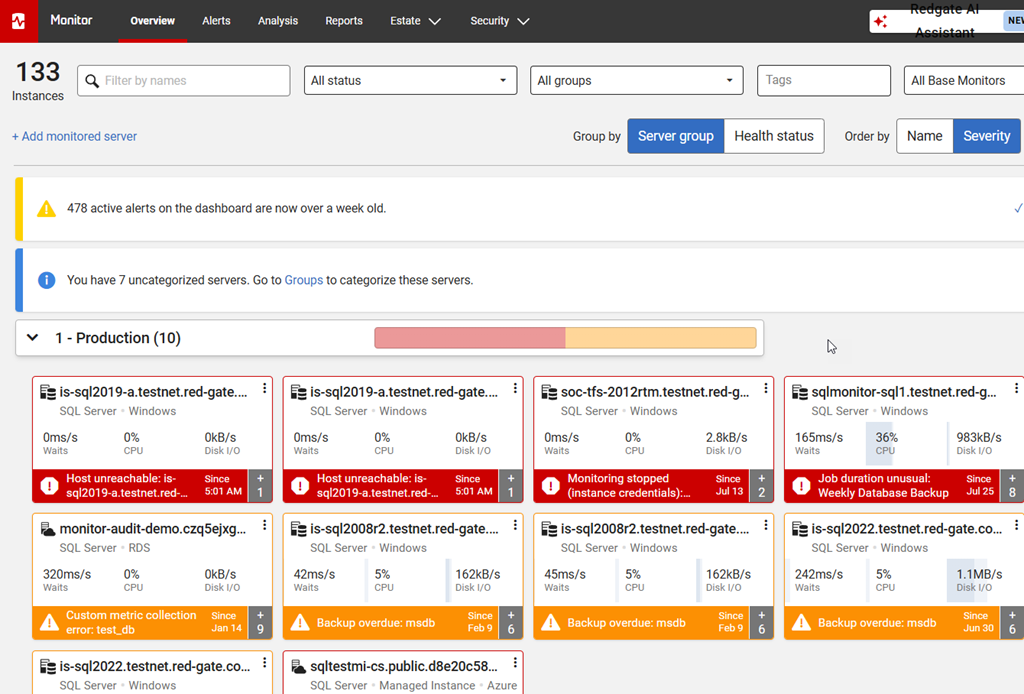Open the All status dropdown
Screen dimensions: 1024x694
(x=410, y=80)
